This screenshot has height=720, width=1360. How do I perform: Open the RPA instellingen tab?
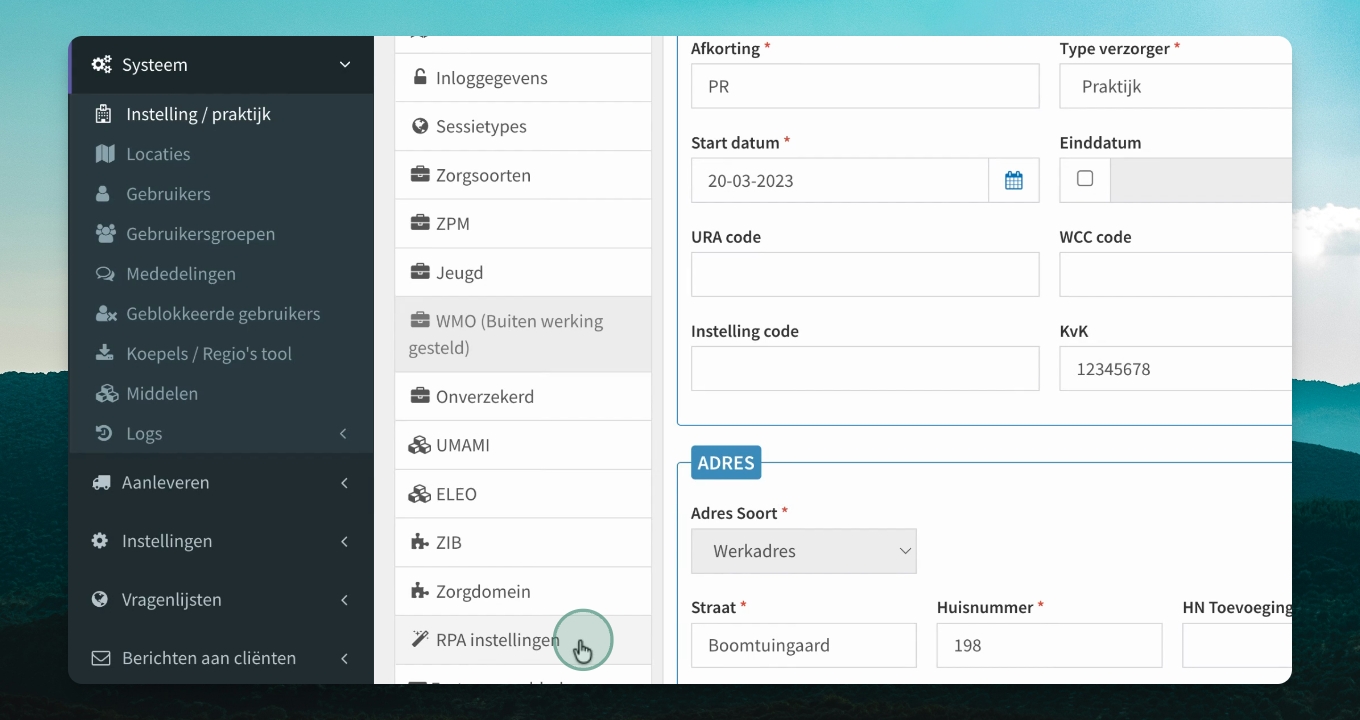pos(523,640)
